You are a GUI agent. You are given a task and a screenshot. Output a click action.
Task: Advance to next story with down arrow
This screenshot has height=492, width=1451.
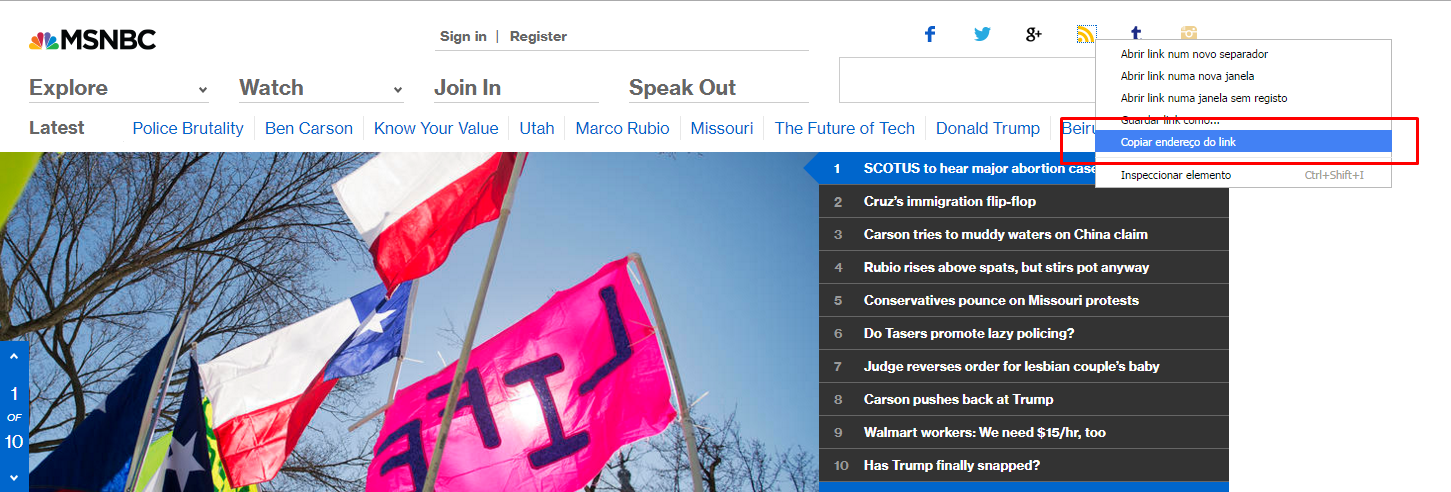tap(14, 477)
